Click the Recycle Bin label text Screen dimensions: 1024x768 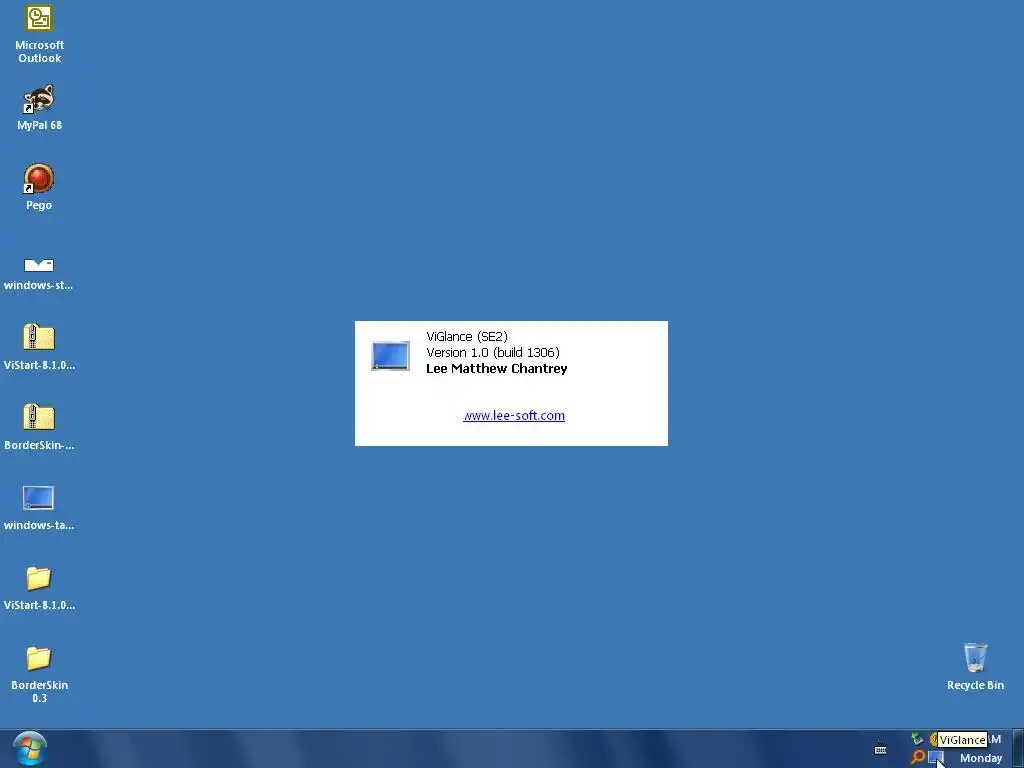tap(975, 685)
